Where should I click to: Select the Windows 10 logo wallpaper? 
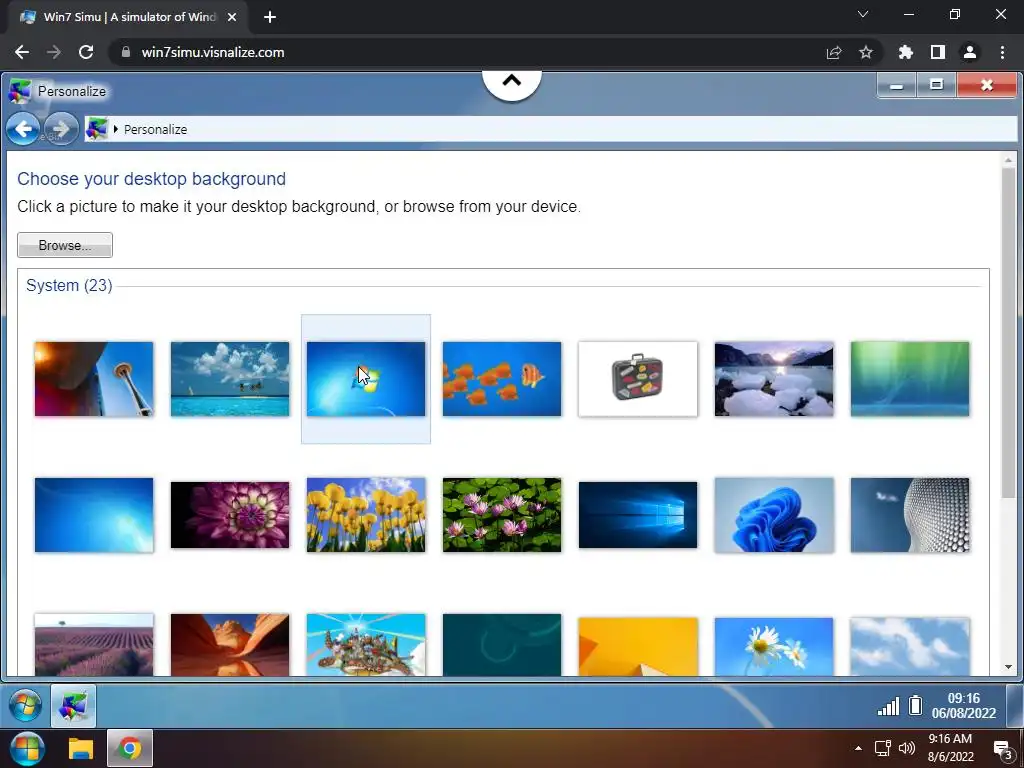pyautogui.click(x=638, y=515)
